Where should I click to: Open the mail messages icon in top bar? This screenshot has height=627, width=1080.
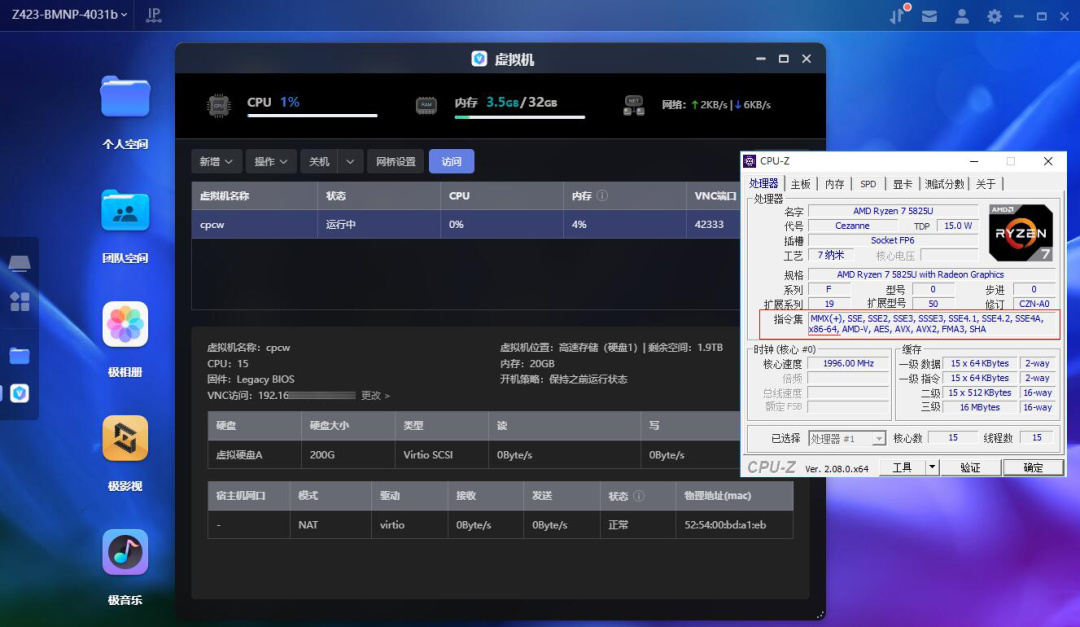(930, 16)
